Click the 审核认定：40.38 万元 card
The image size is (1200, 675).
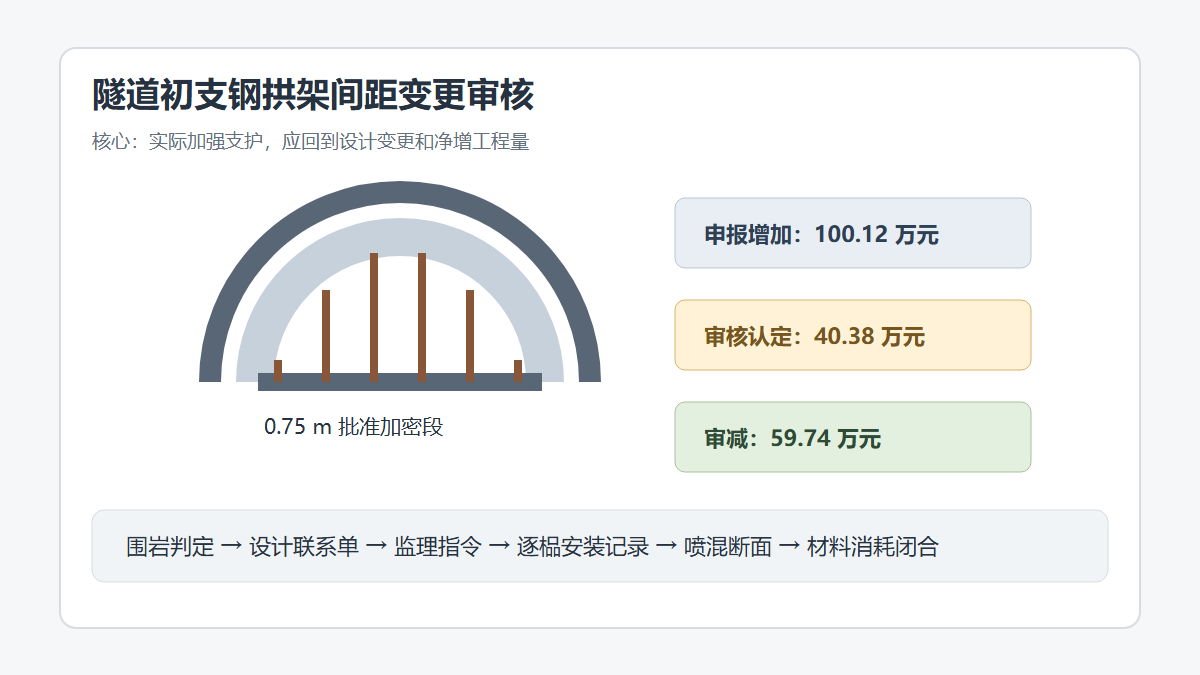point(853,335)
